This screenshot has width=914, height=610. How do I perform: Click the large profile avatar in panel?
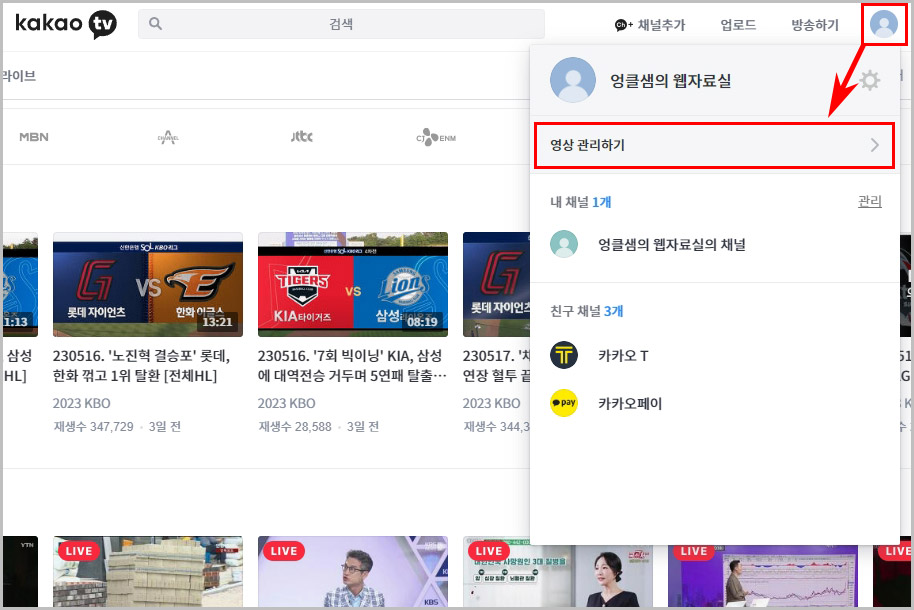point(573,80)
